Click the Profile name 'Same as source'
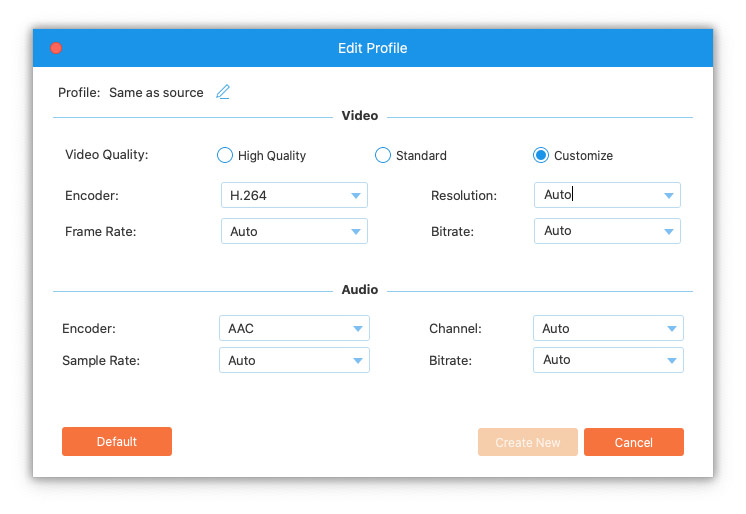This screenshot has width=746, height=514. (156, 93)
